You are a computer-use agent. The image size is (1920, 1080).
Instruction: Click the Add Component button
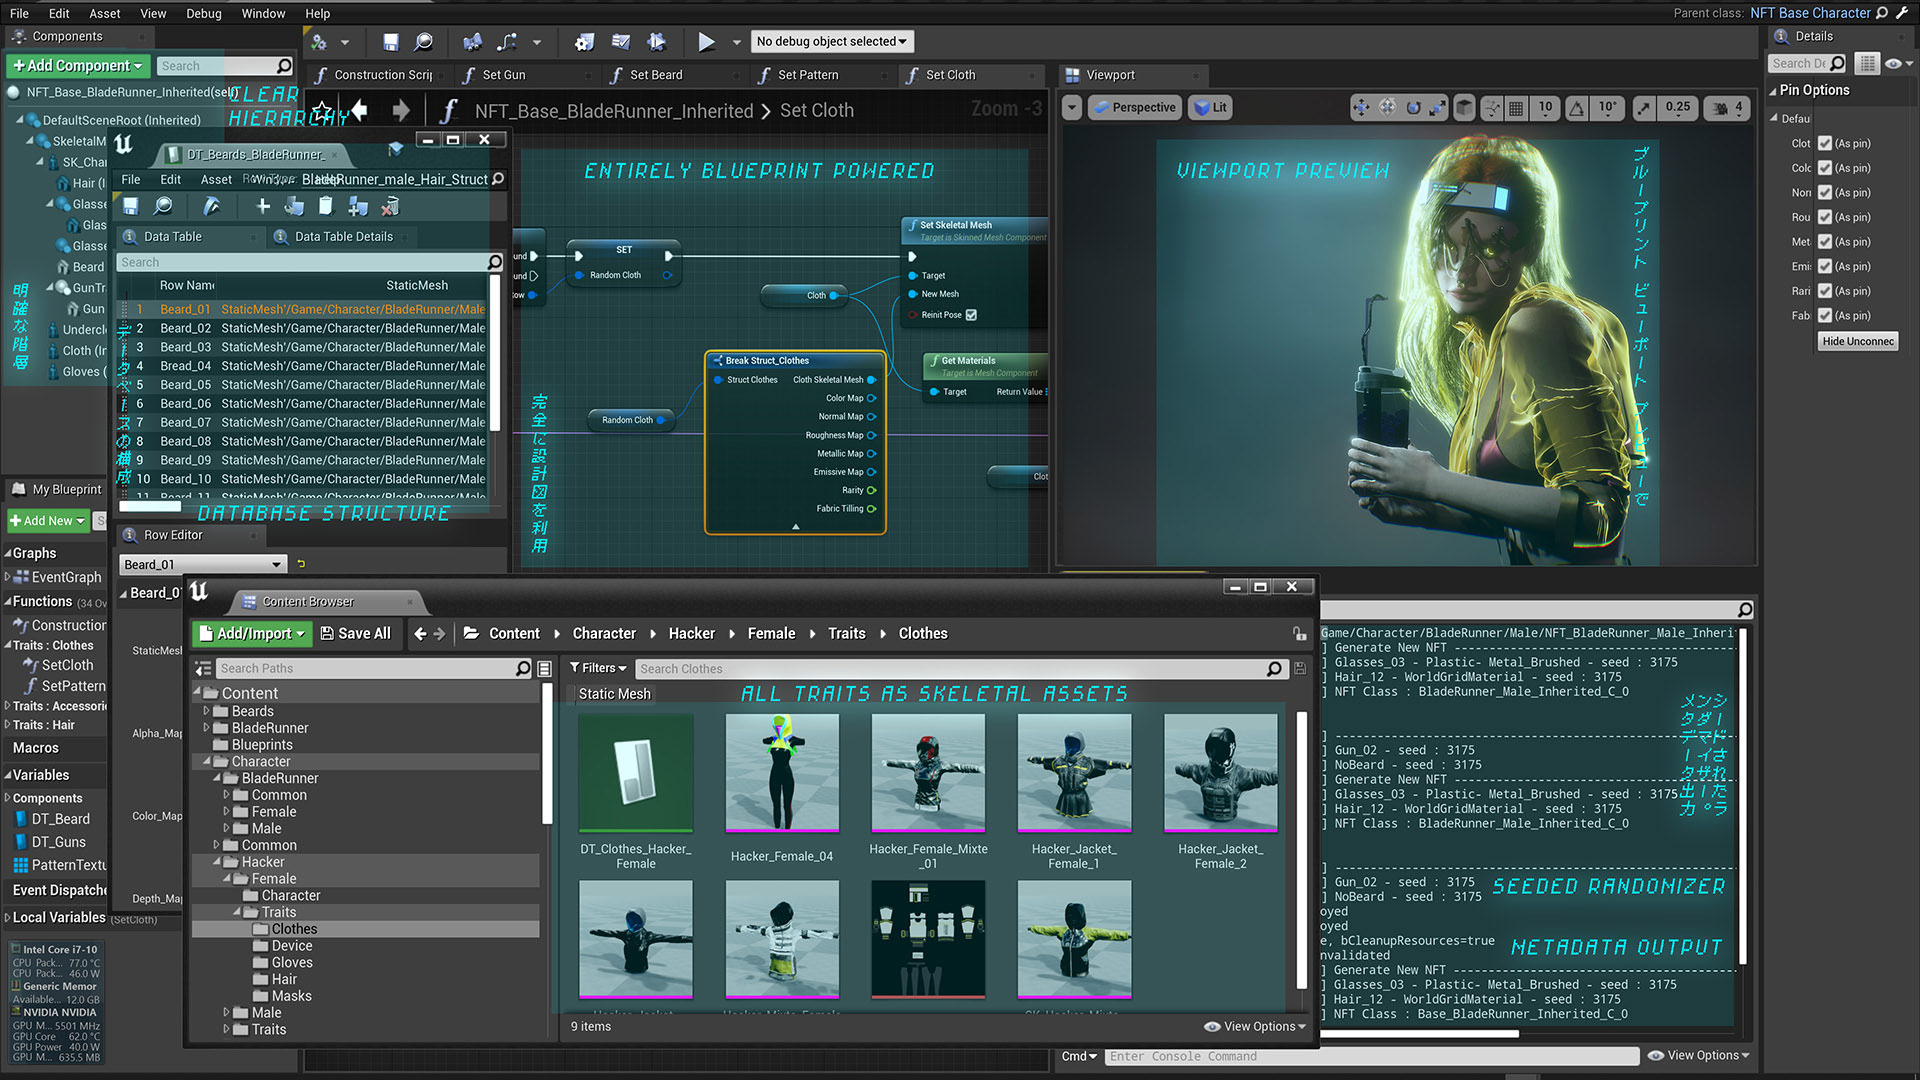(x=78, y=66)
